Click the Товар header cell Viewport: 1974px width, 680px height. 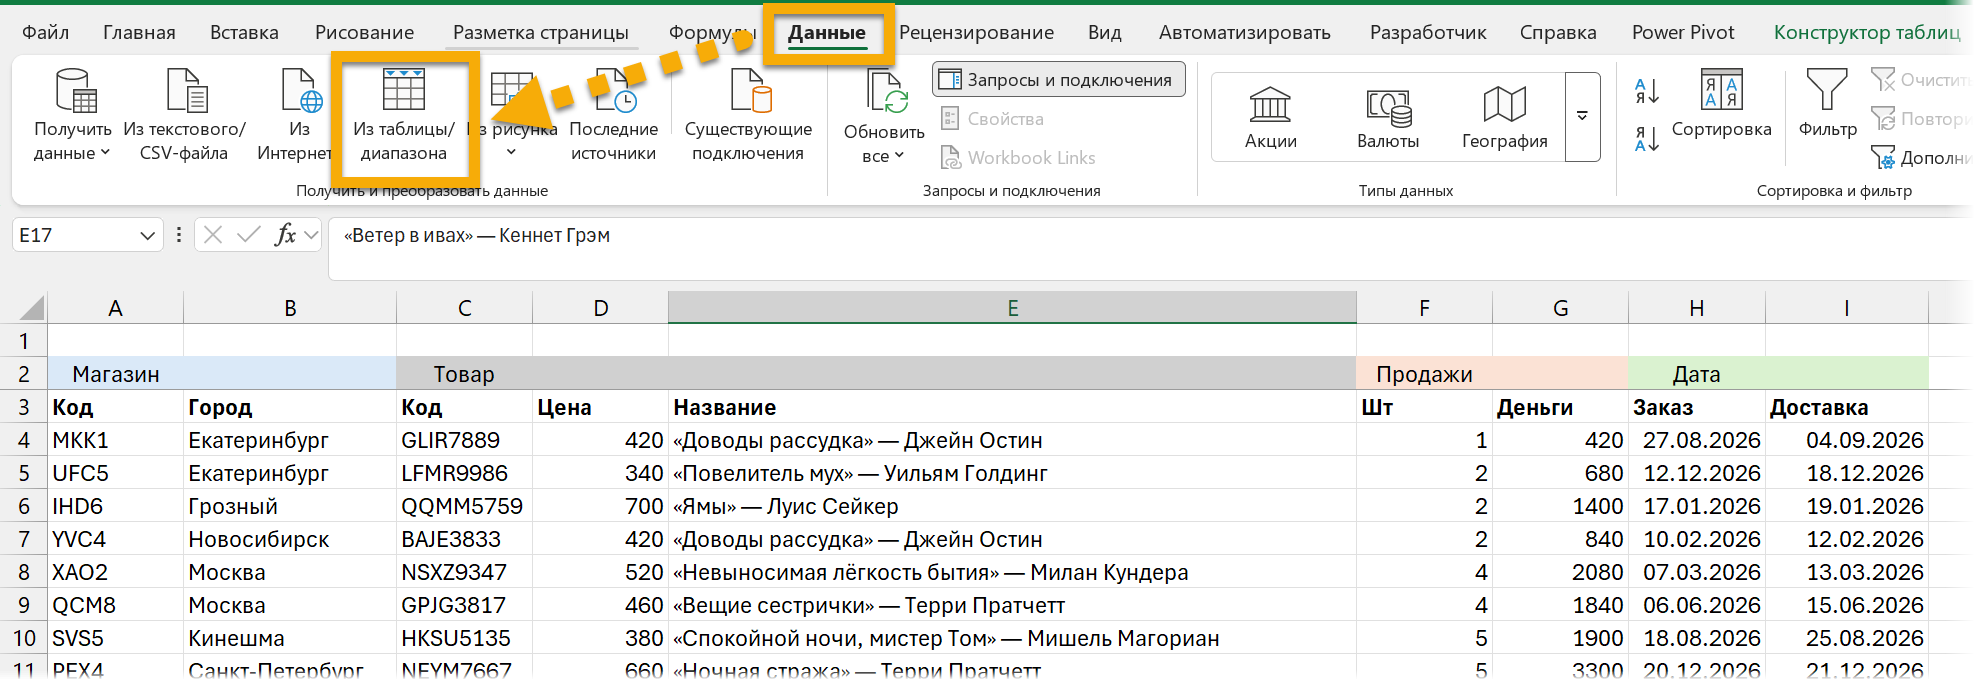[x=876, y=374]
